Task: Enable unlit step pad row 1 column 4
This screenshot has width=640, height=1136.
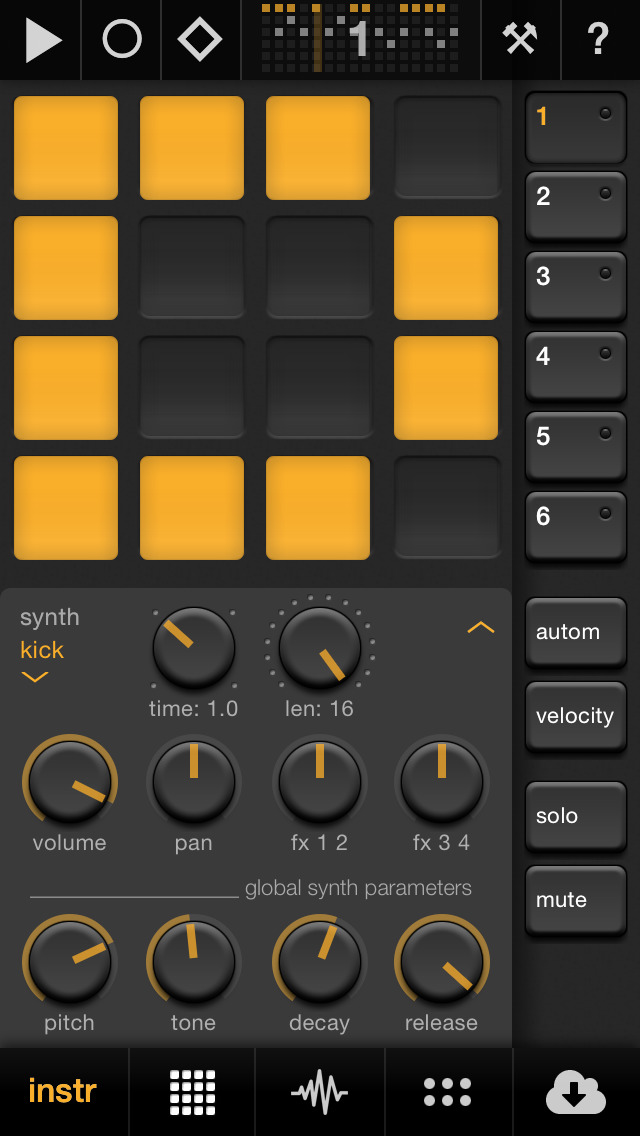Action: [447, 148]
